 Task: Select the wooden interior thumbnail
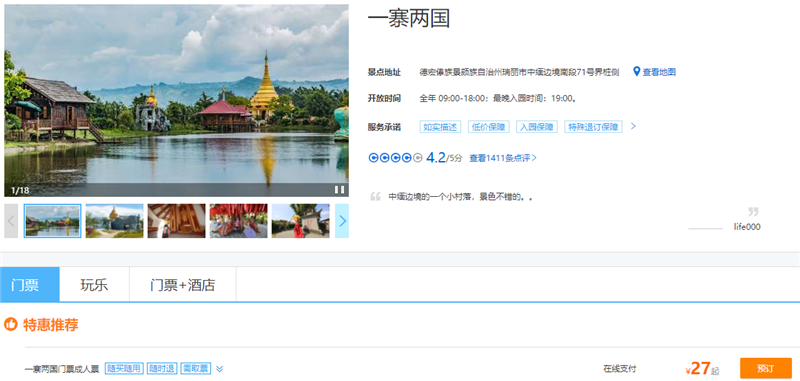click(177, 221)
